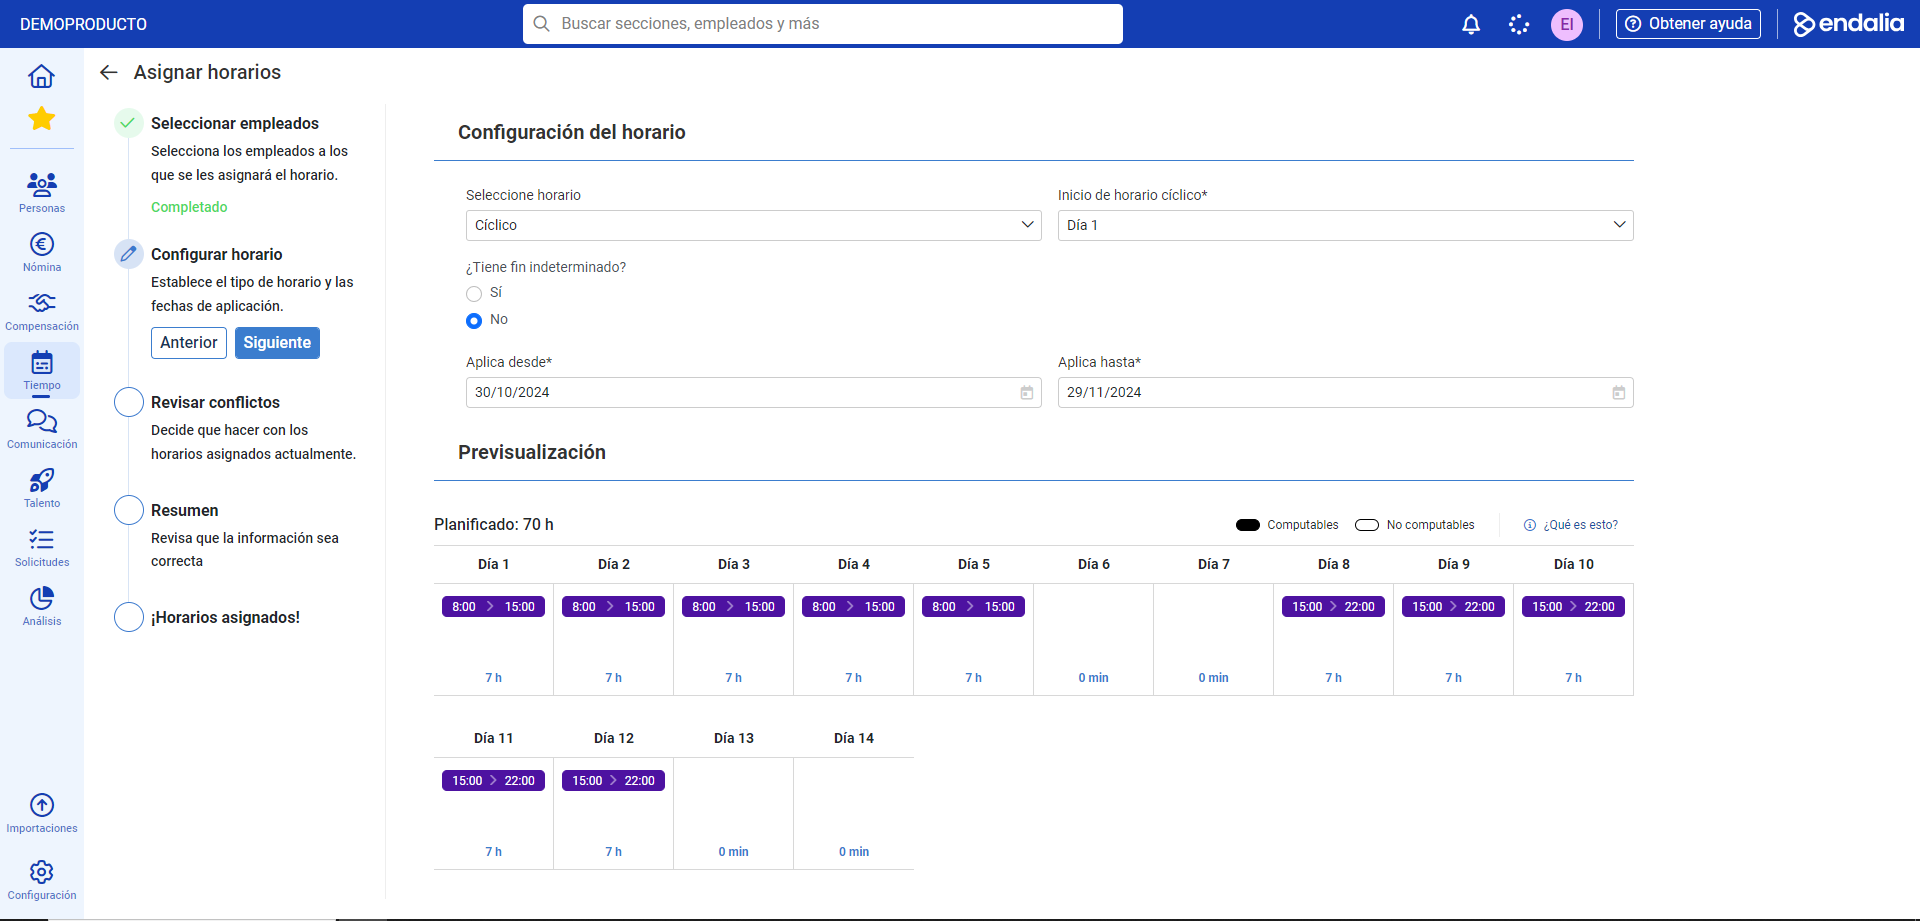This screenshot has height=921, width=1920.
Task: Click the Anterior button
Action: pyautogui.click(x=189, y=343)
